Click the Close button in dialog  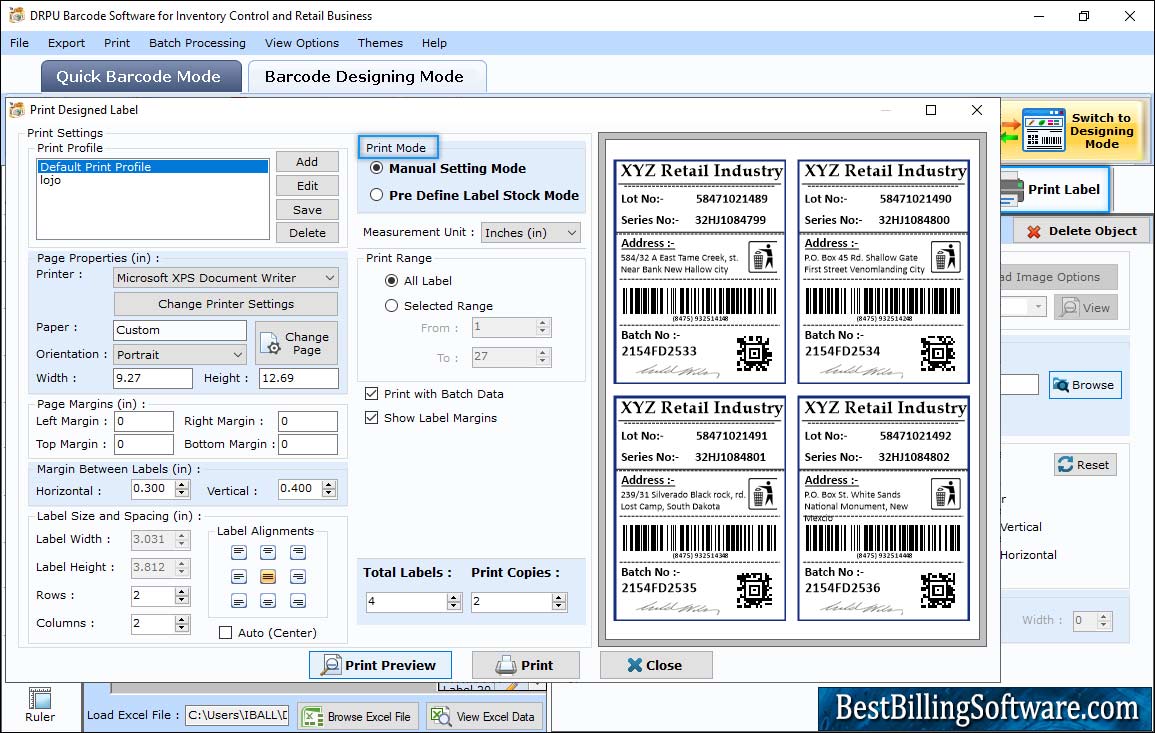coord(656,665)
